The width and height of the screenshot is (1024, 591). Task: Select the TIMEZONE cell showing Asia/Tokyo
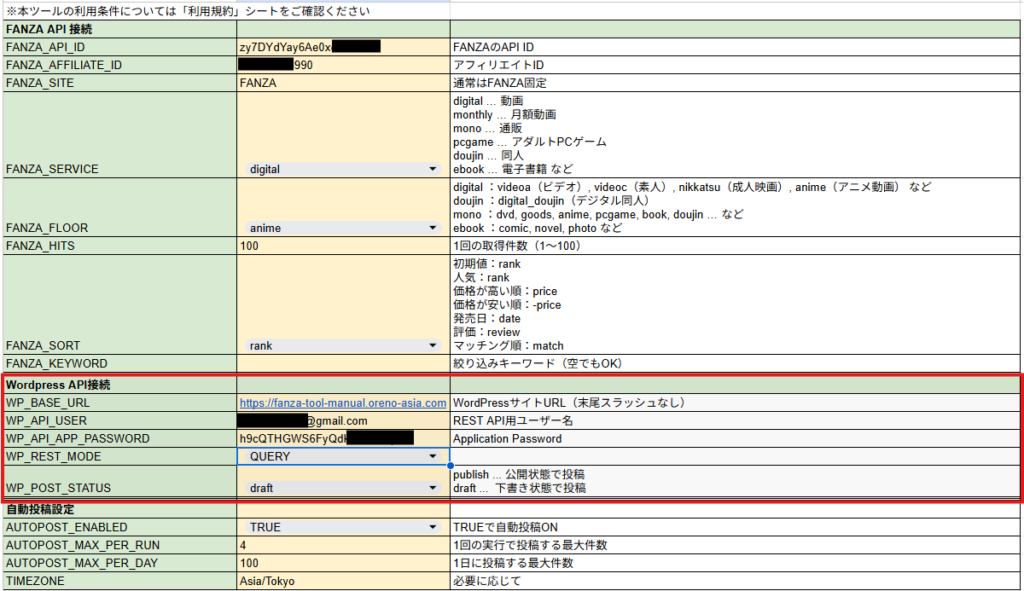coord(342,582)
